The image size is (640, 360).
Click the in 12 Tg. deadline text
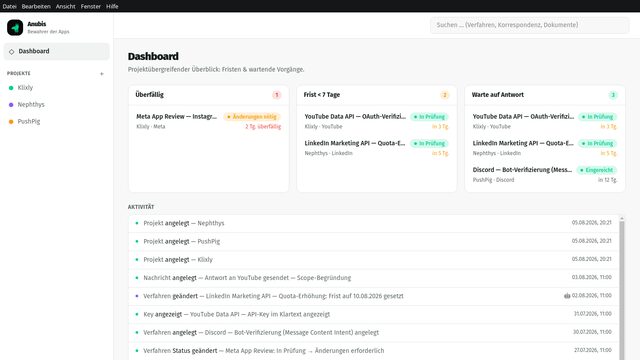607,180
